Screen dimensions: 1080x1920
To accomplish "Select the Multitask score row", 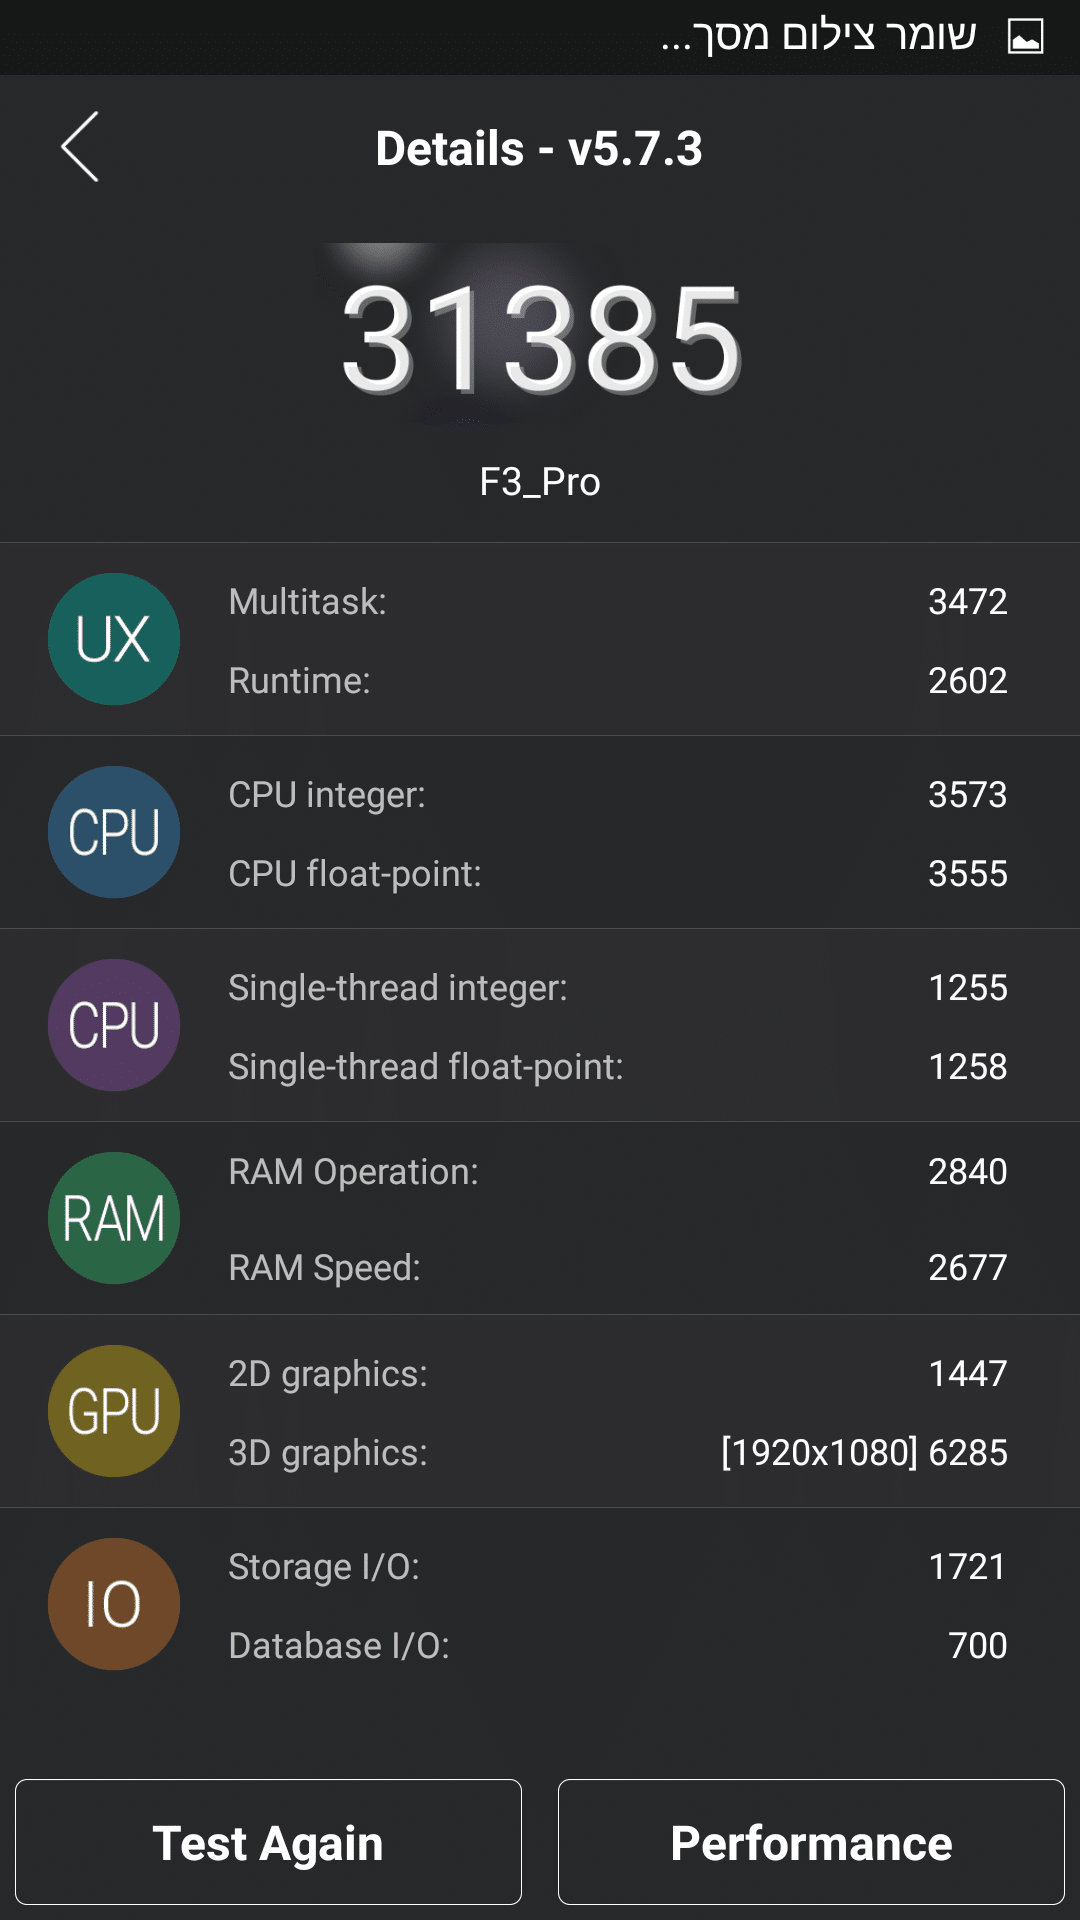I will click(617, 601).
